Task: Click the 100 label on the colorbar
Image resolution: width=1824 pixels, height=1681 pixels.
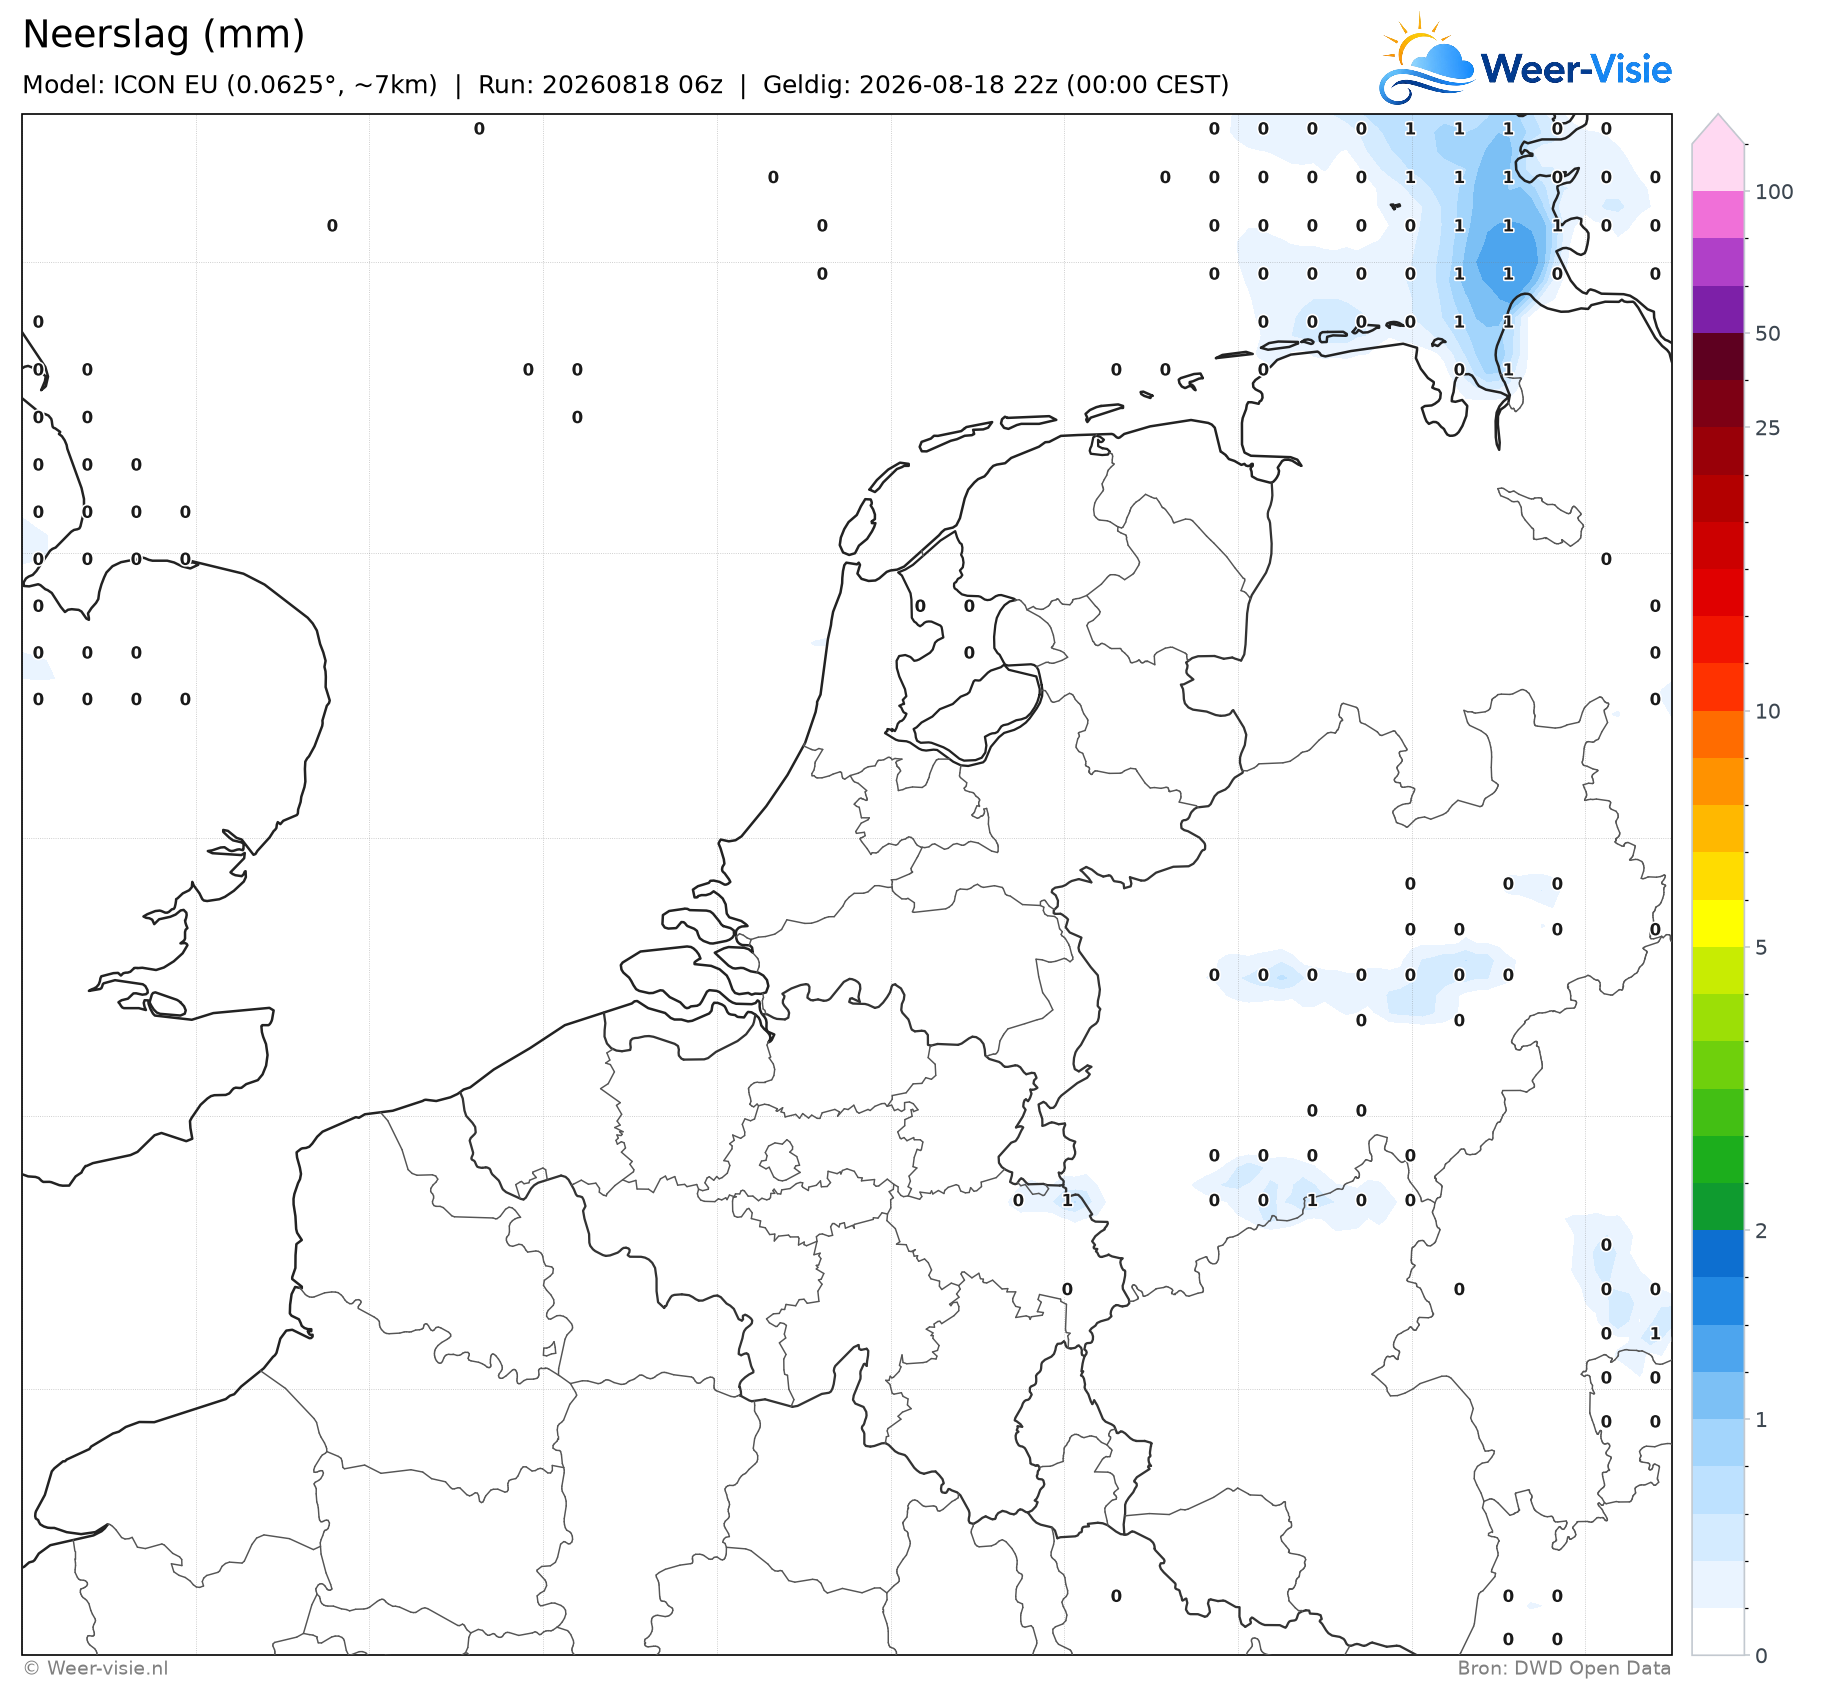Action: click(1774, 192)
